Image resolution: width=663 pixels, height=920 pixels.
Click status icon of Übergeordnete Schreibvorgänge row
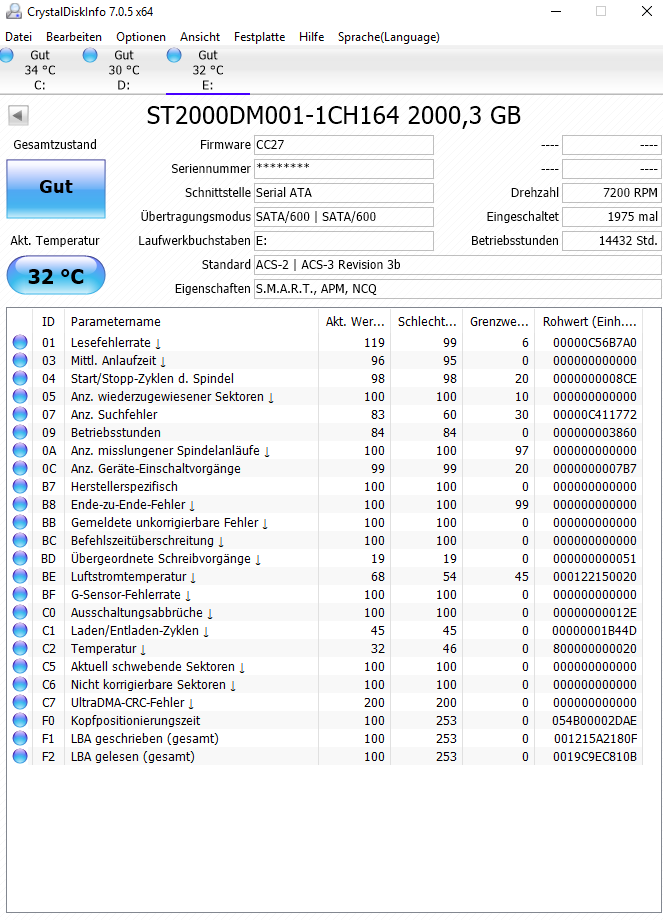point(20,558)
